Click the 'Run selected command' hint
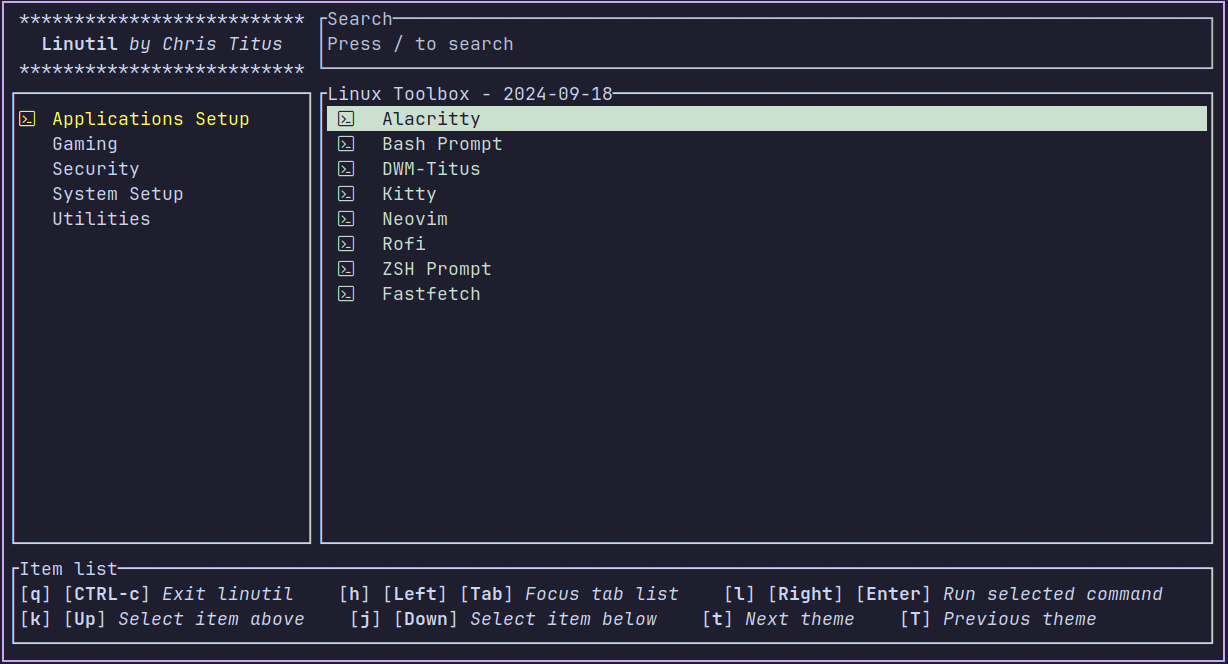The height and width of the screenshot is (664, 1228). click(x=1053, y=594)
